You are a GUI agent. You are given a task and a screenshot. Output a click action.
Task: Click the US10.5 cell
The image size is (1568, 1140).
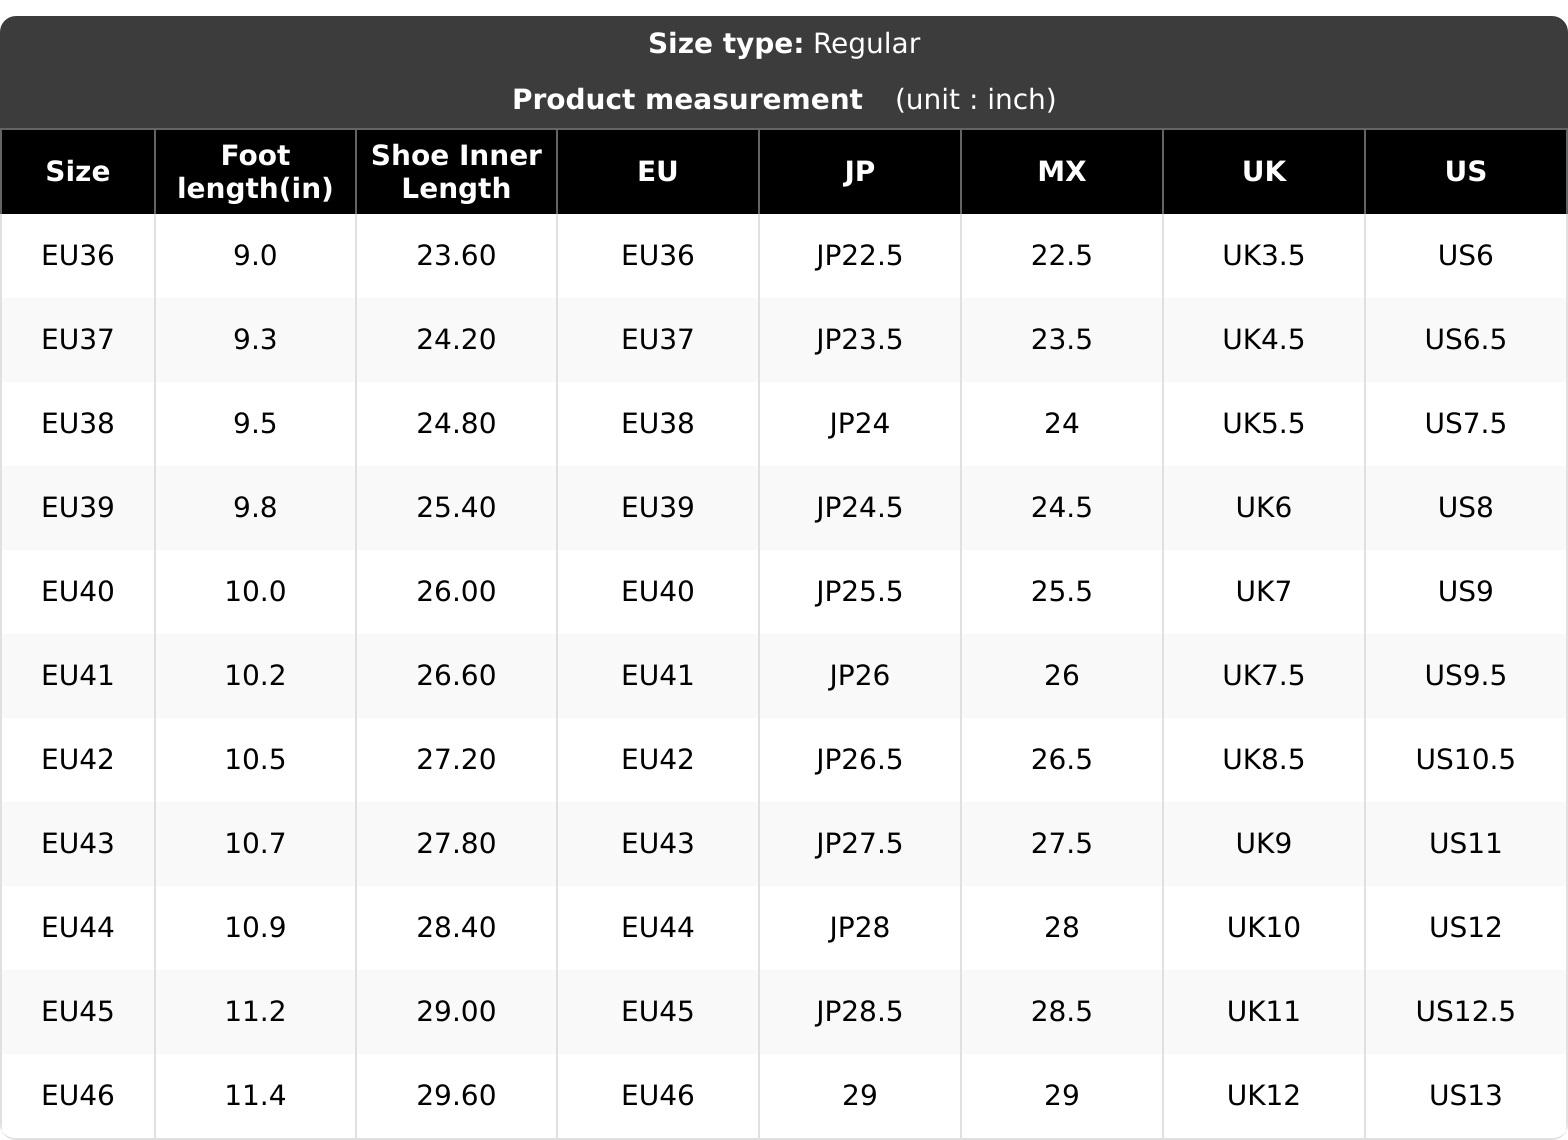tap(1465, 760)
